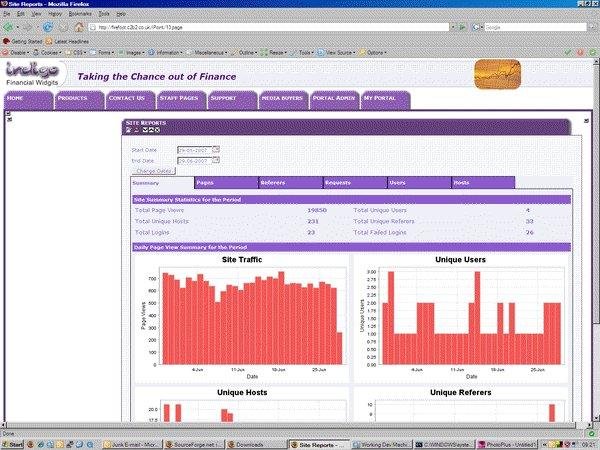Open the Cookies developer toolbar menu
This screenshot has width=600, height=450.
(46, 52)
